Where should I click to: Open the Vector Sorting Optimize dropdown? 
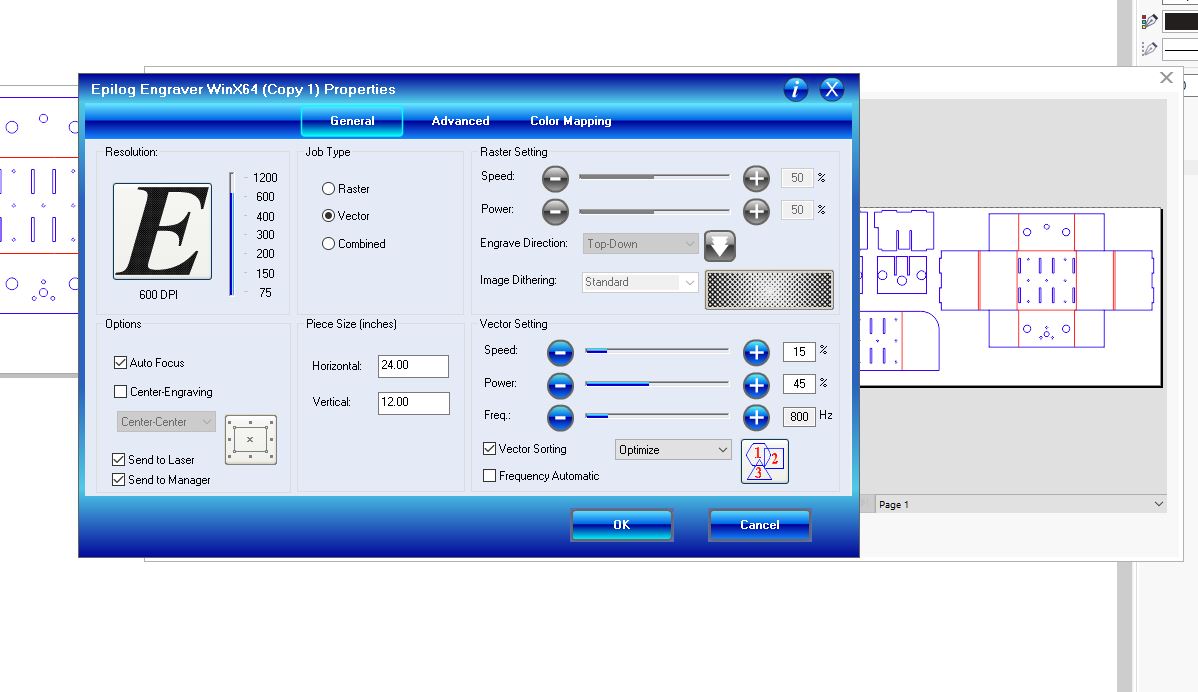[x=673, y=450]
